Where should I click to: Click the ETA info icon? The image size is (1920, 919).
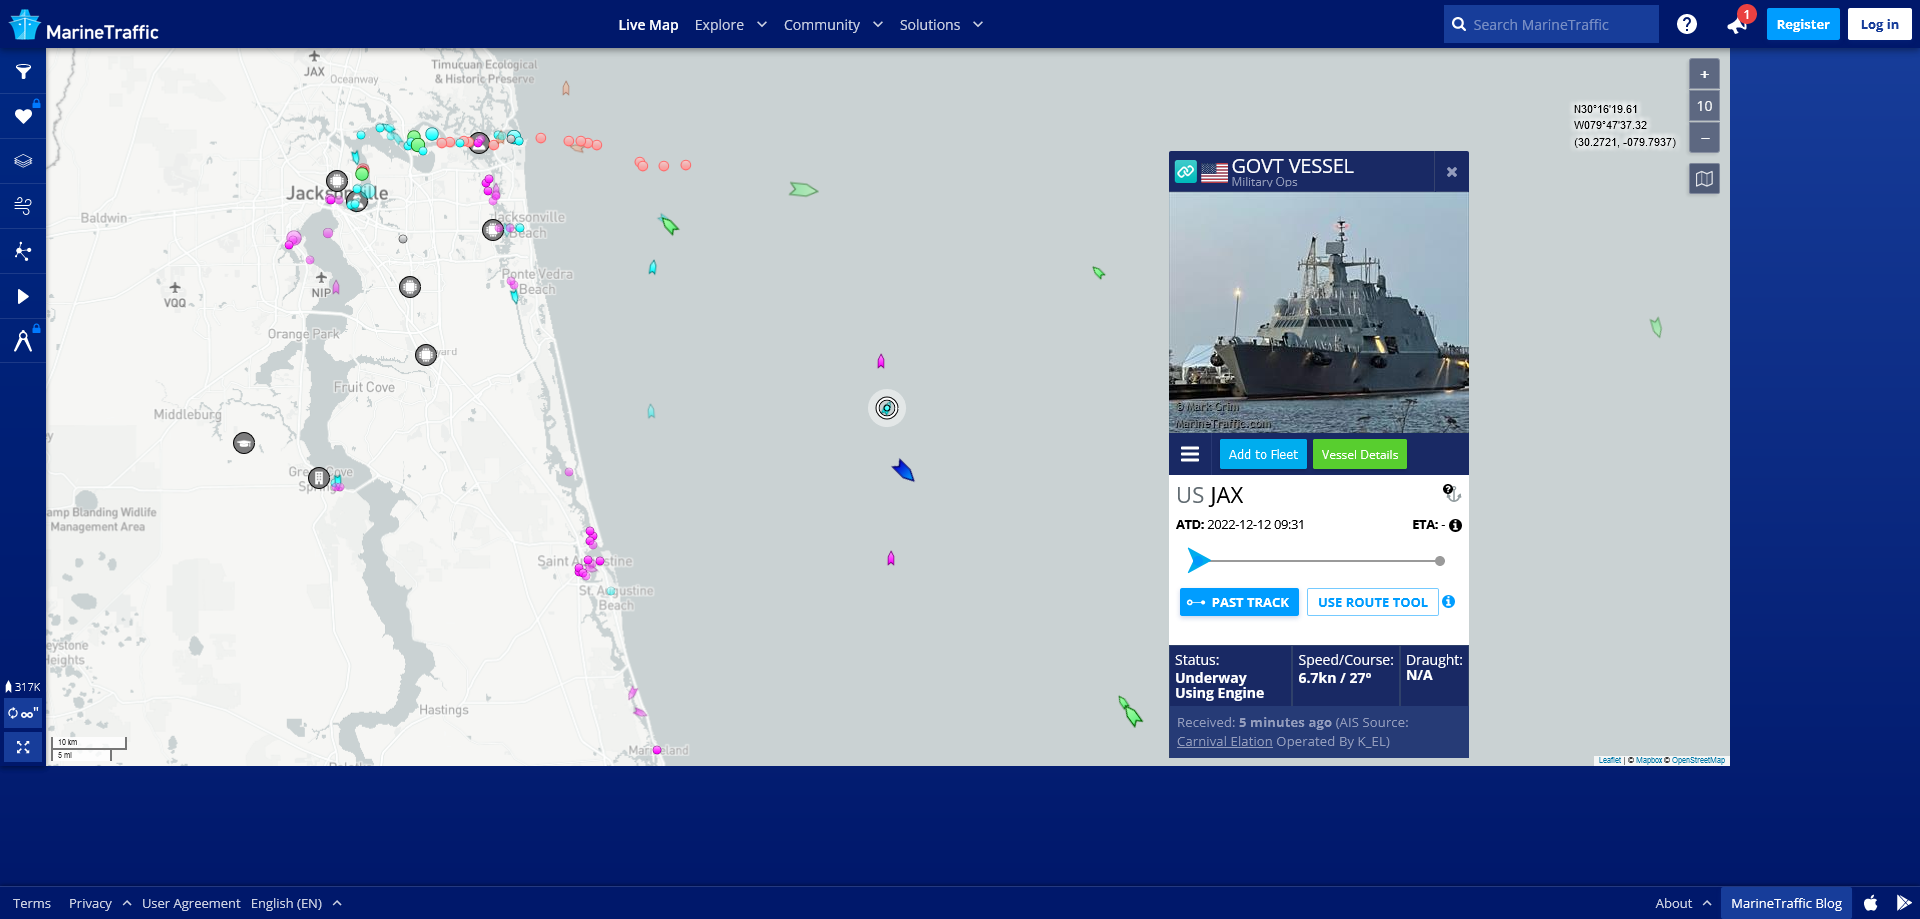click(x=1455, y=525)
